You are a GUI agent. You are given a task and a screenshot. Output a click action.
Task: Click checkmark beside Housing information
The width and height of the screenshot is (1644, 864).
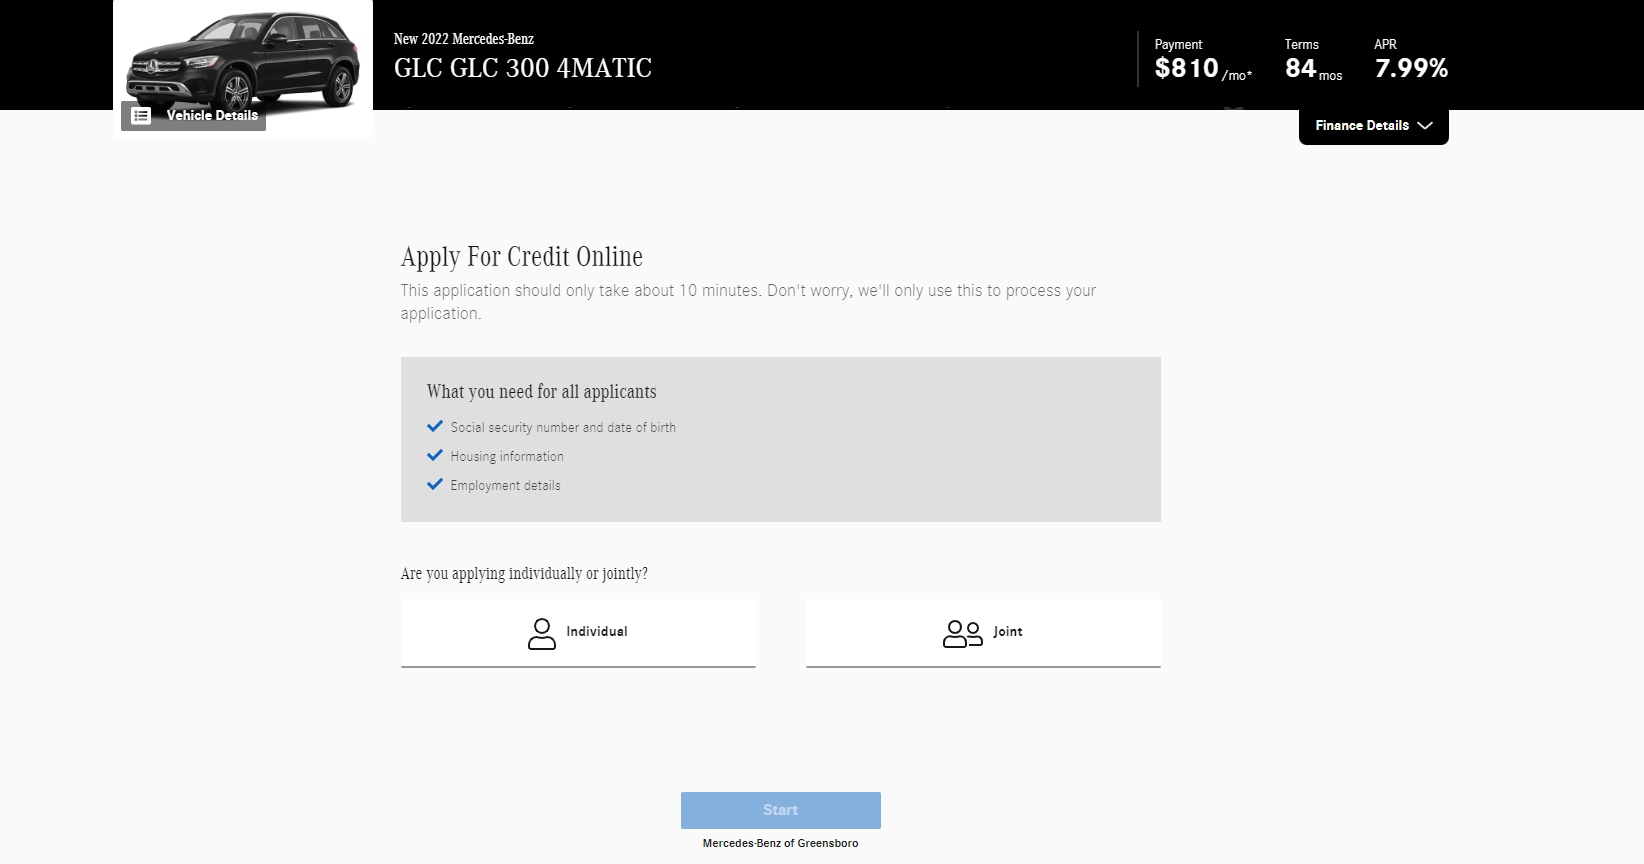tap(435, 455)
